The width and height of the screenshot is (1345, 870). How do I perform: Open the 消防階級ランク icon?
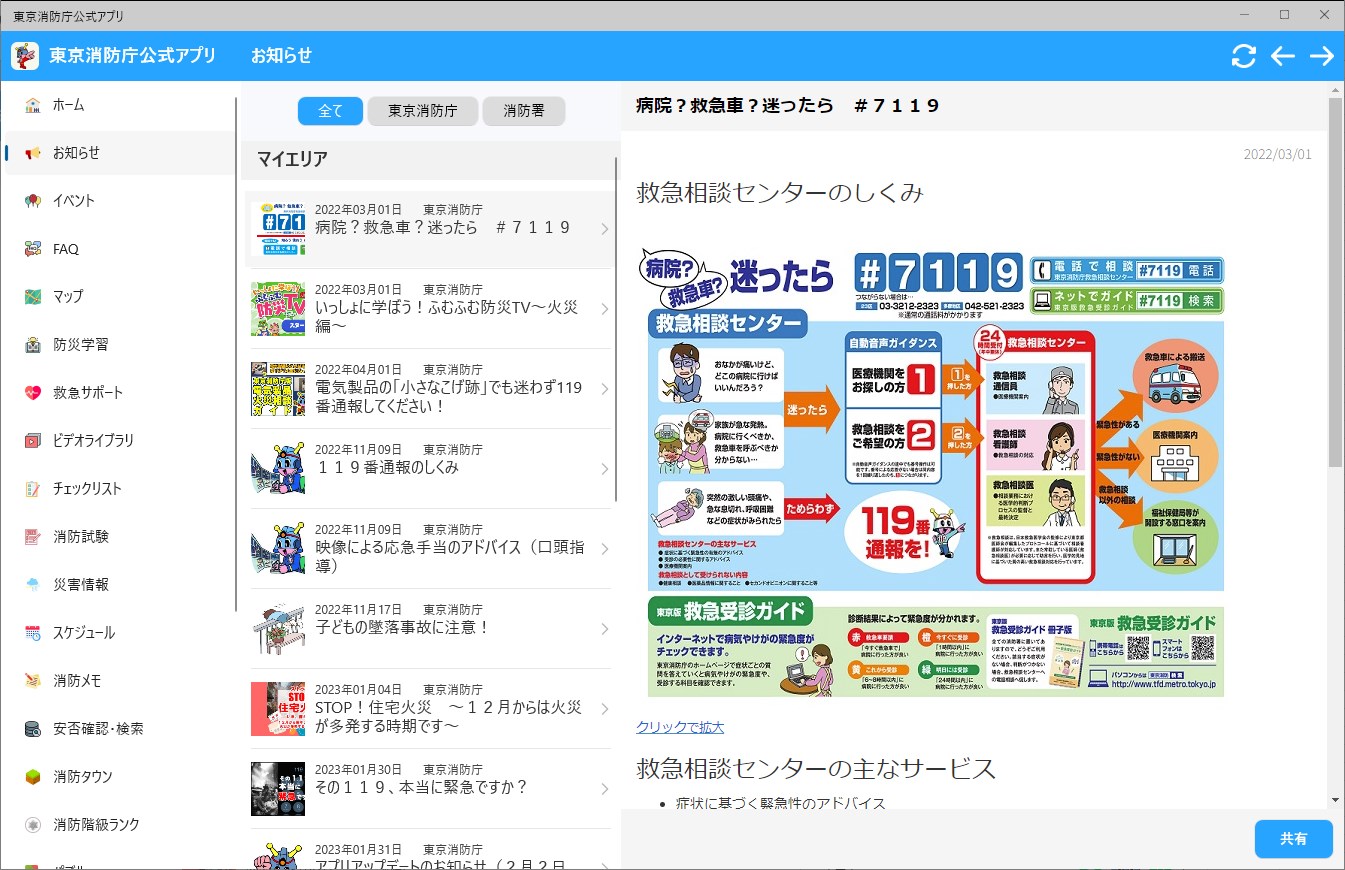tap(33, 825)
